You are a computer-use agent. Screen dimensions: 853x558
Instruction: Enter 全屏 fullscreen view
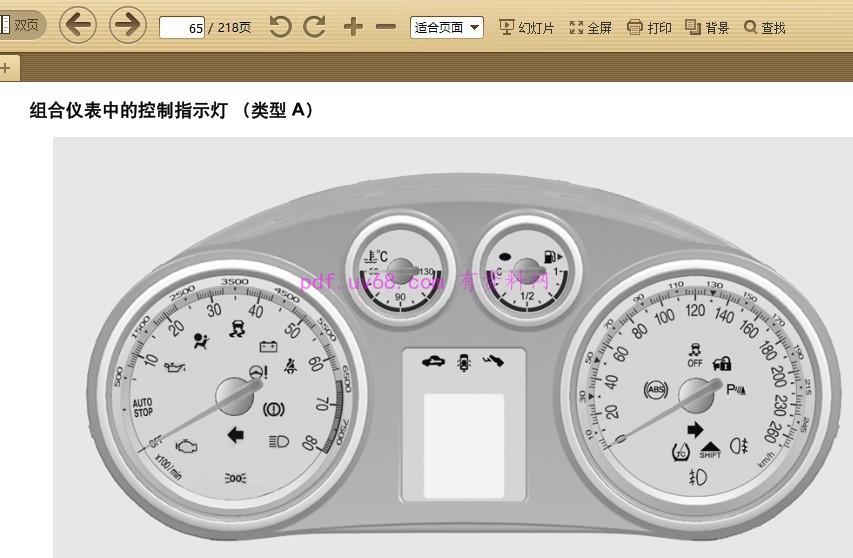590,28
